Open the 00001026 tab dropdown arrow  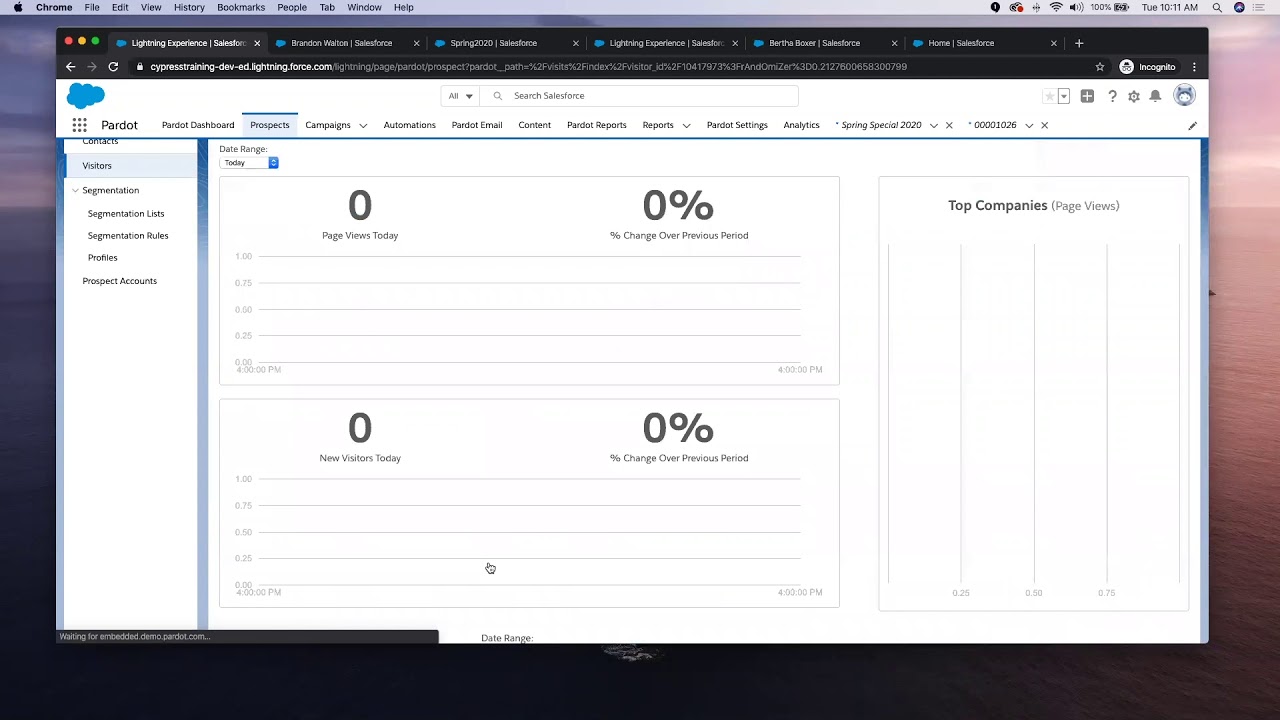(x=1029, y=126)
